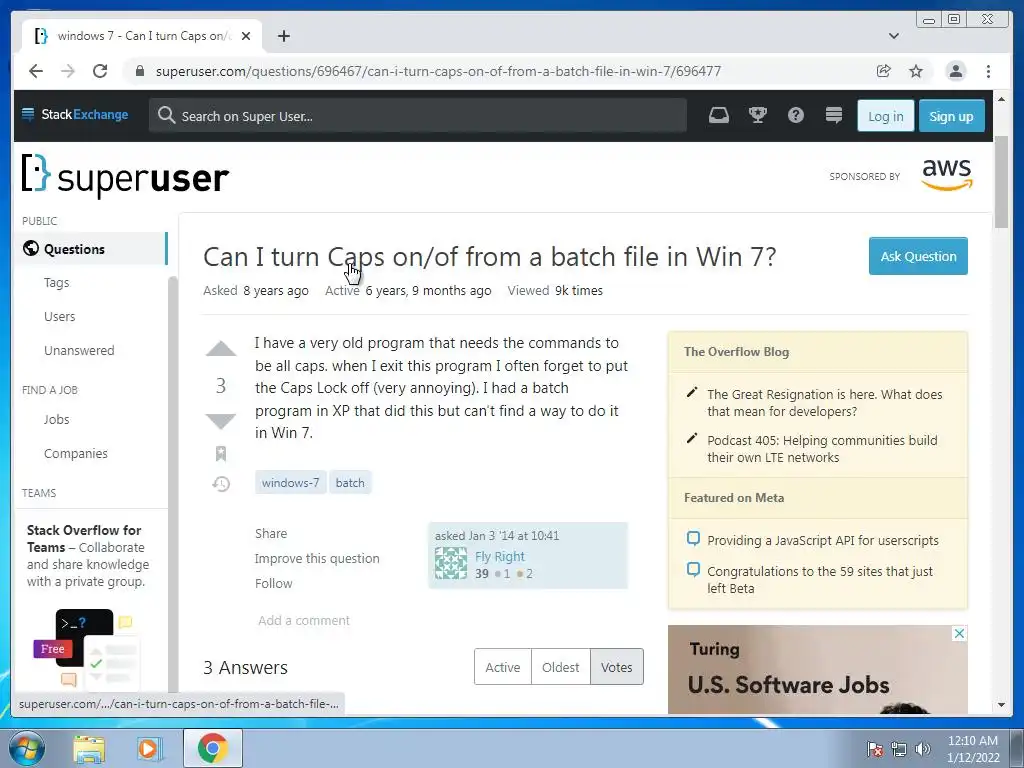Open Companies in the sidebar
Viewport: 1024px width, 768px height.
point(76,453)
